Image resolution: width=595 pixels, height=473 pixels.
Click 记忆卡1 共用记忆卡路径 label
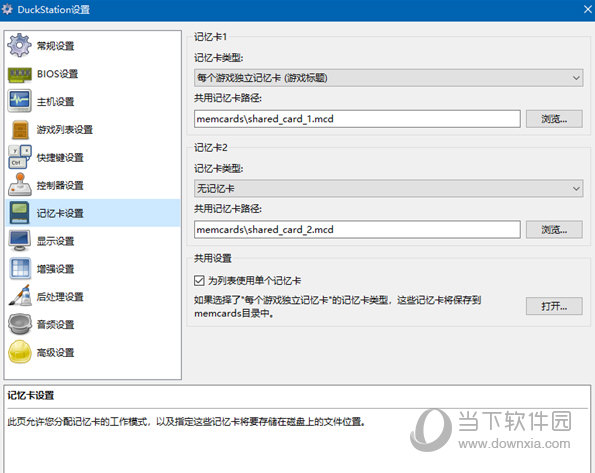pyautogui.click(x=228, y=98)
